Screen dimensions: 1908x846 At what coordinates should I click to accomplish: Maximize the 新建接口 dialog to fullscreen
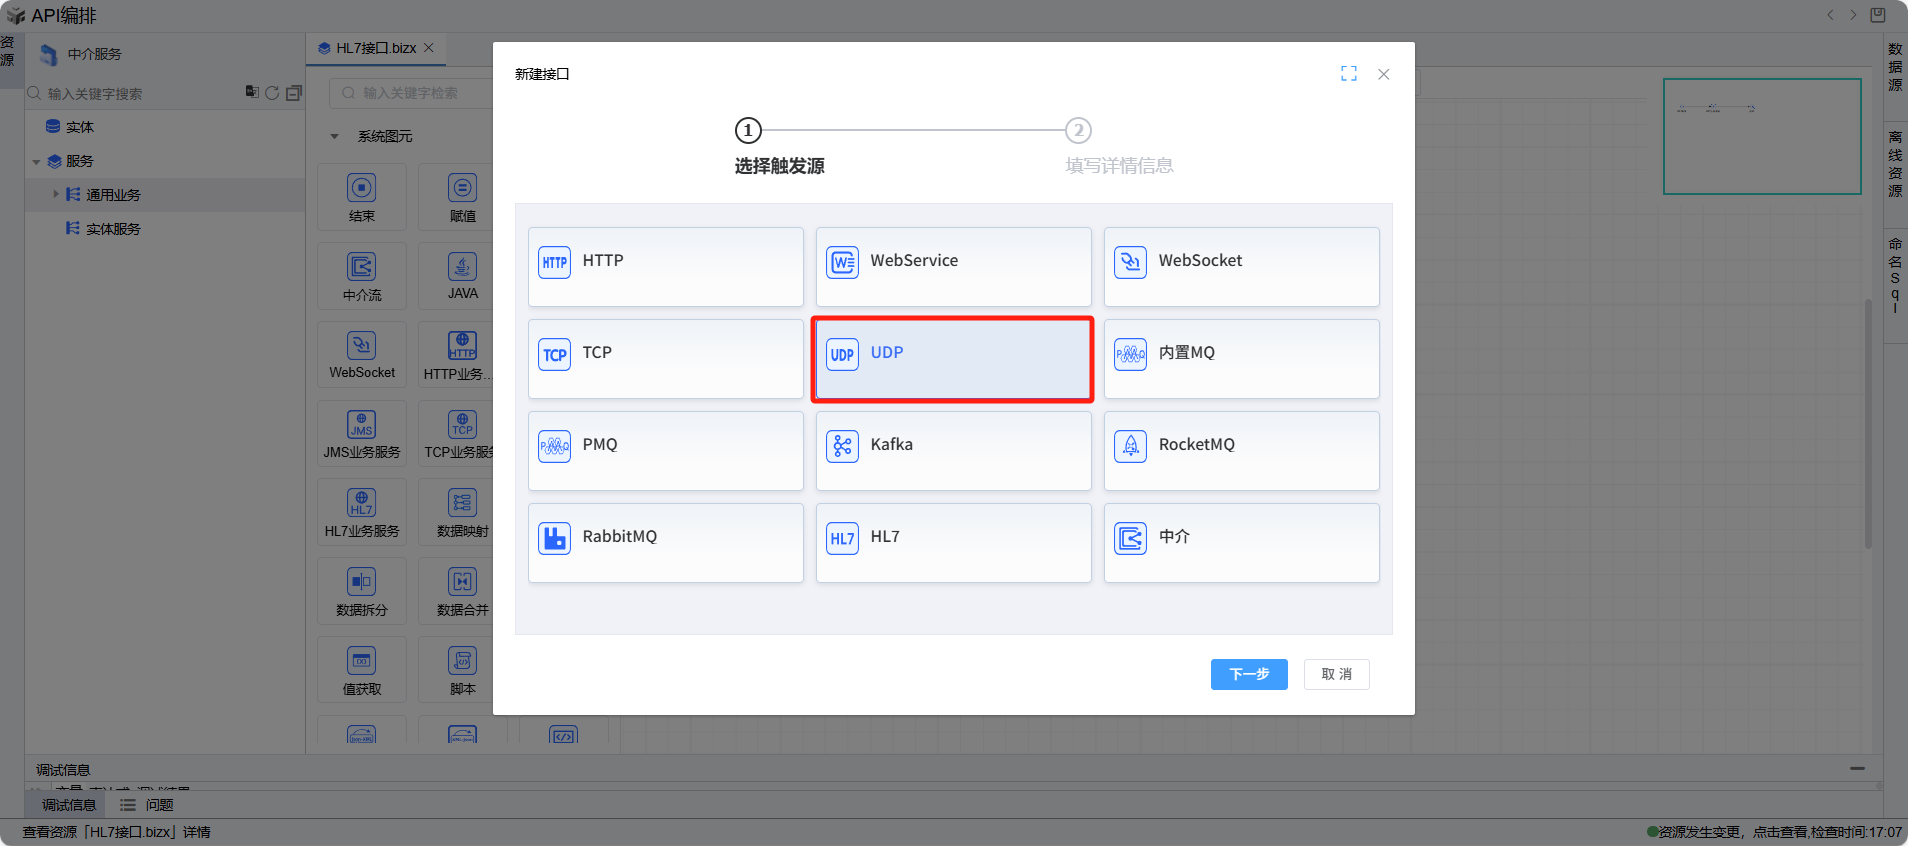[1348, 74]
